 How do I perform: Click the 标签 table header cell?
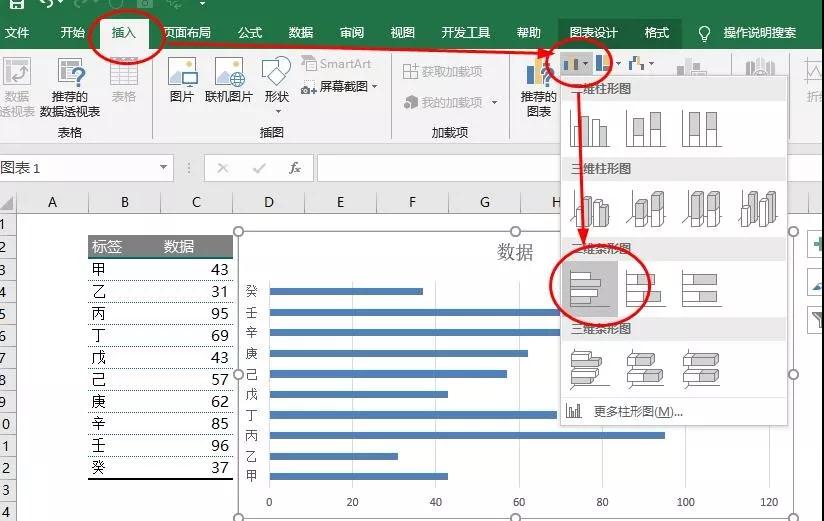124,247
